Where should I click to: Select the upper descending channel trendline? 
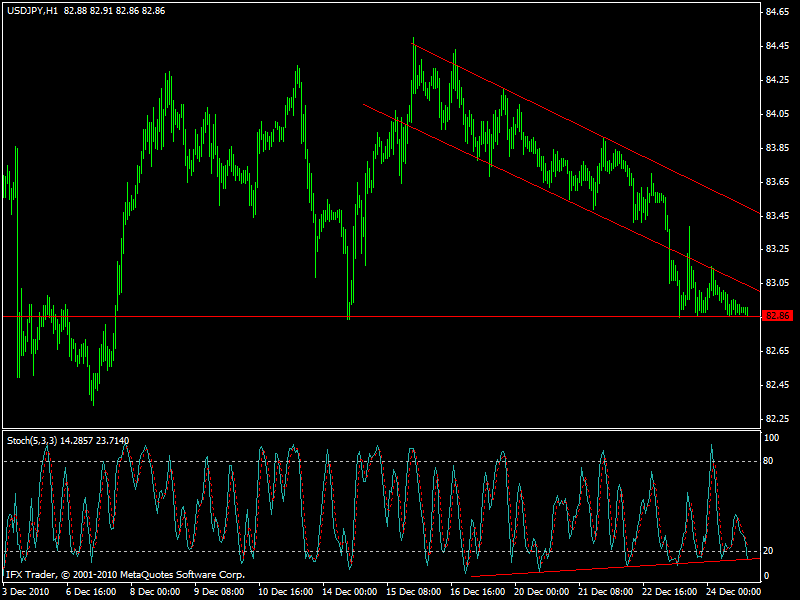coord(600,135)
